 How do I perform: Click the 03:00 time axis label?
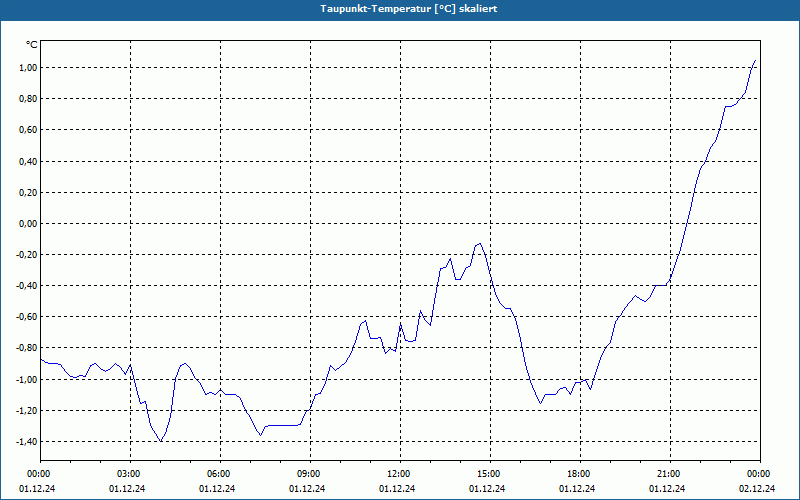131,474
